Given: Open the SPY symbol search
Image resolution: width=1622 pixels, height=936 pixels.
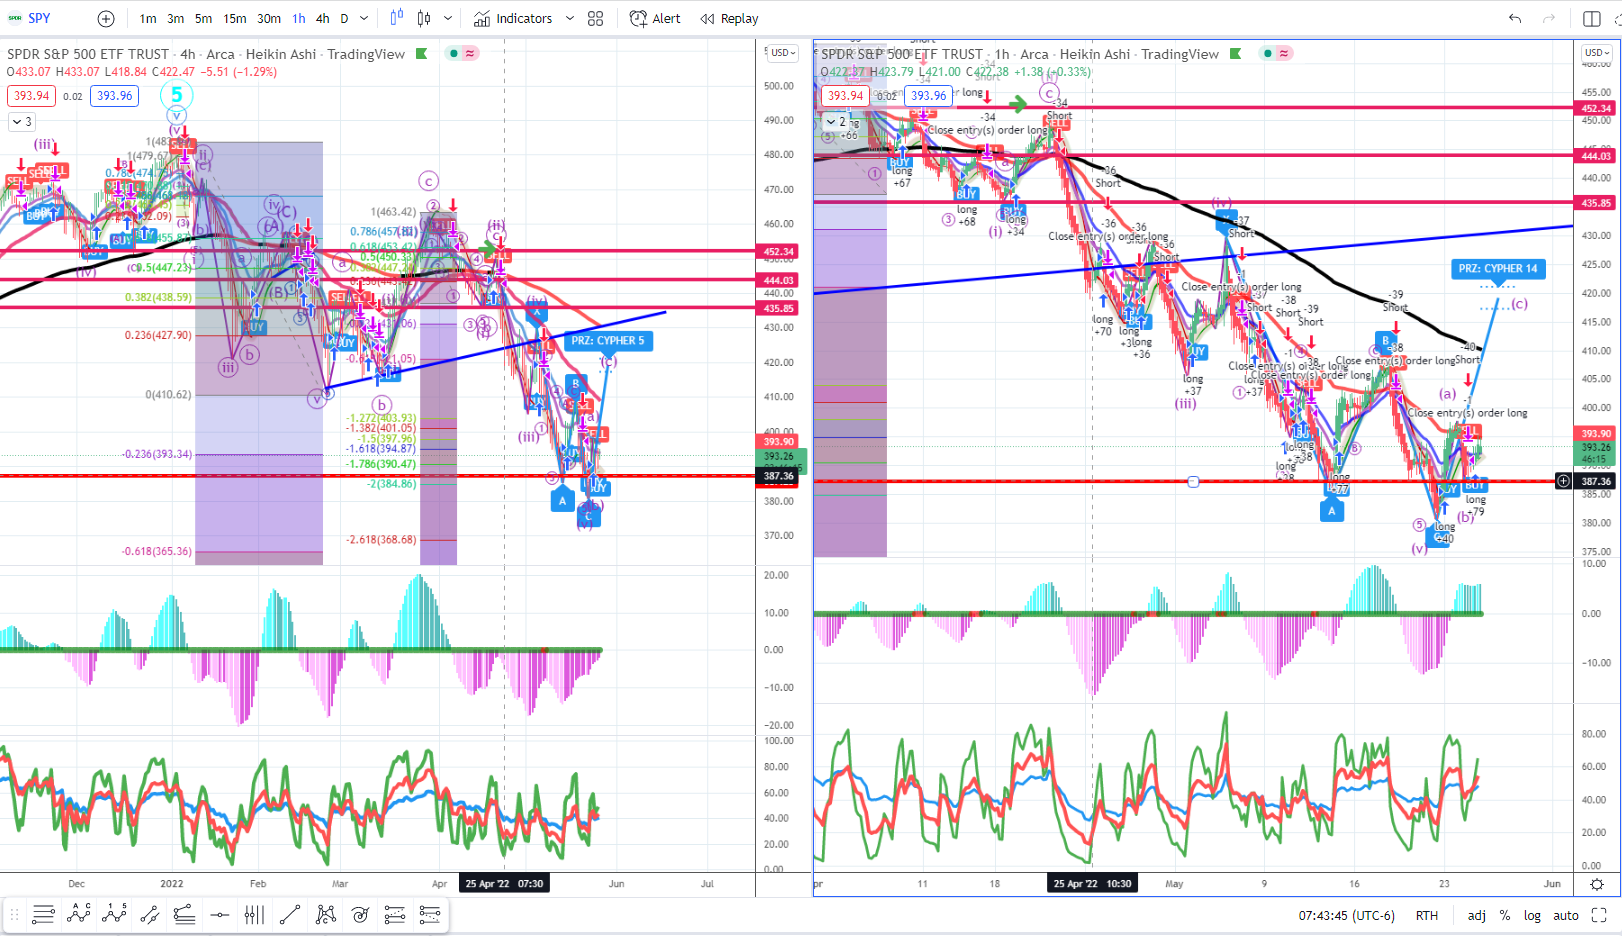Looking at the screenshot, I should [38, 18].
